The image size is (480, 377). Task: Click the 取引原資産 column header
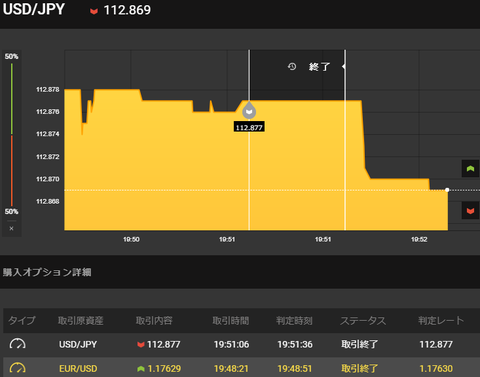pos(80,321)
